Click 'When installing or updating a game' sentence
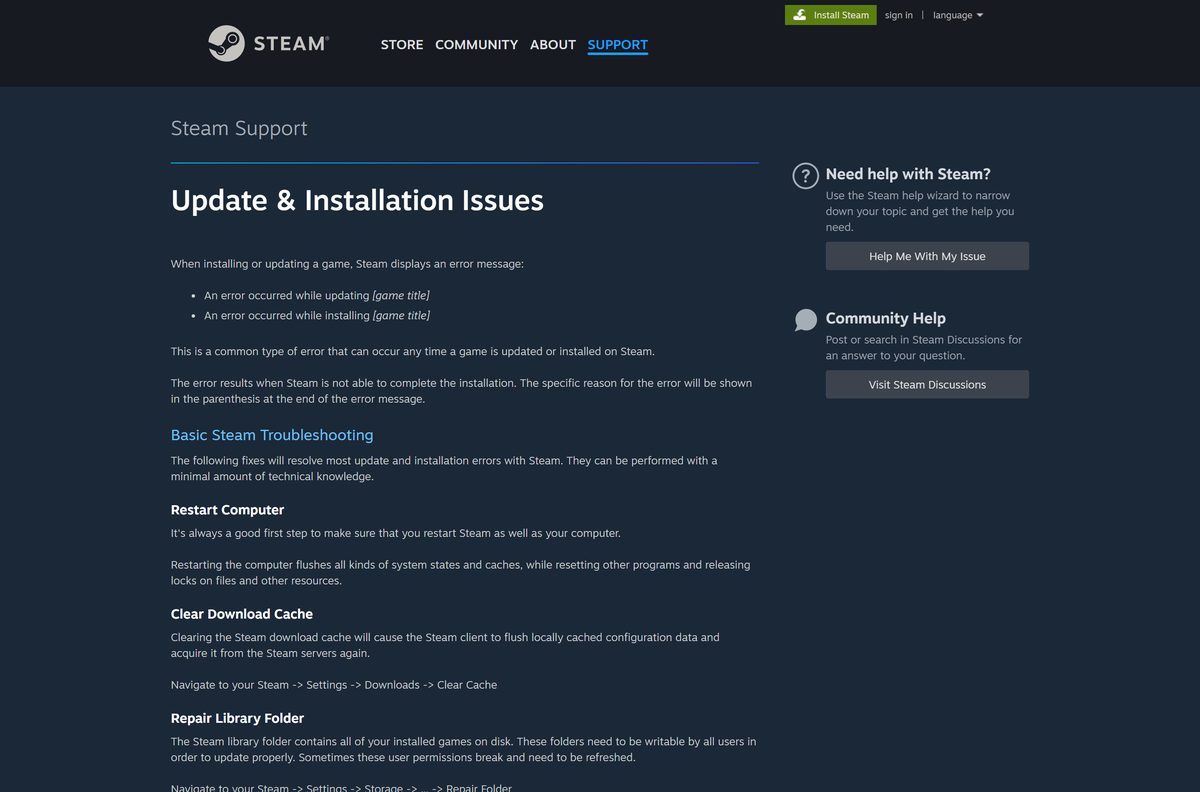 (347, 264)
